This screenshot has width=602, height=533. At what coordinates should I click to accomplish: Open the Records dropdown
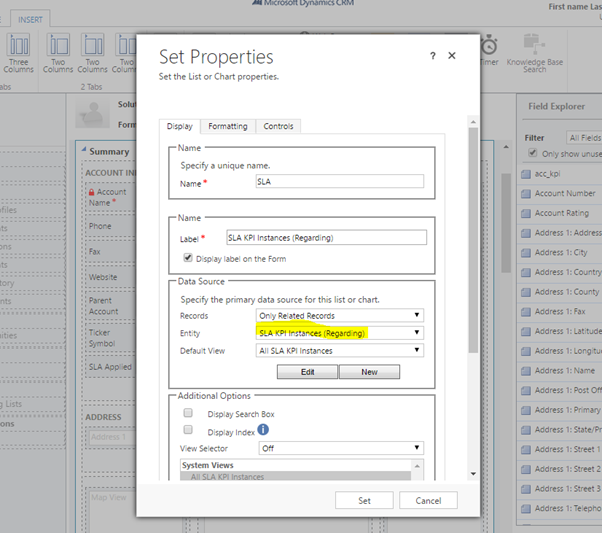(340, 315)
